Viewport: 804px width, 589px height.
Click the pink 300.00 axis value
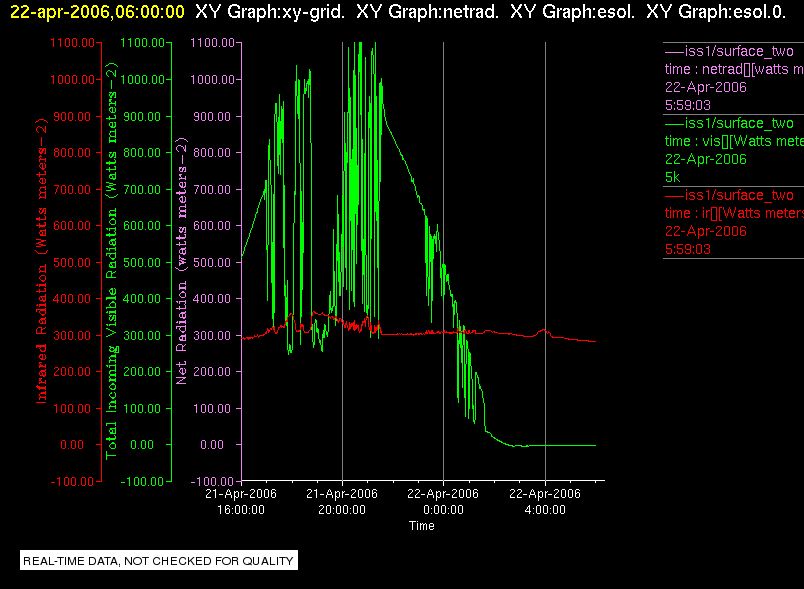pyautogui.click(x=212, y=336)
